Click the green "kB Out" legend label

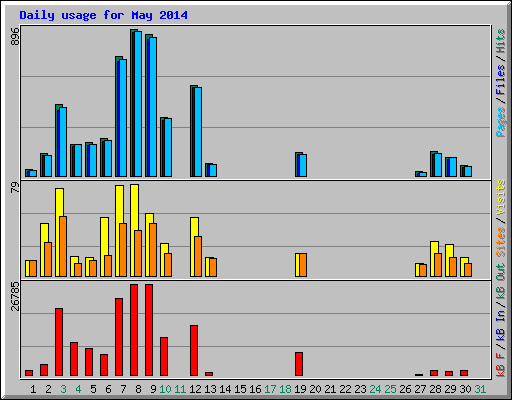point(500,281)
